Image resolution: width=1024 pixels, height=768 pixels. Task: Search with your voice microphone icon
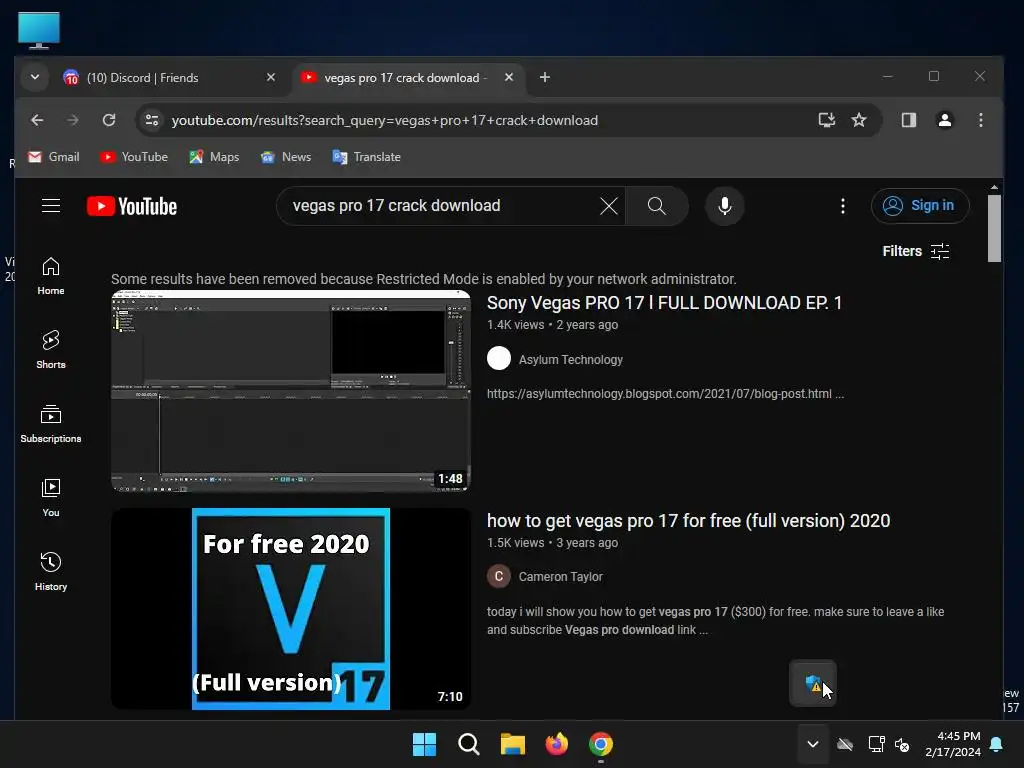tap(724, 206)
